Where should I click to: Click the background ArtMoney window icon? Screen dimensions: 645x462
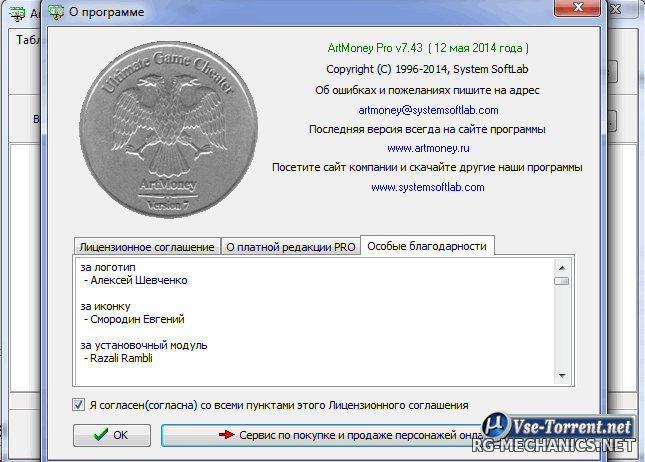[x=15, y=13]
